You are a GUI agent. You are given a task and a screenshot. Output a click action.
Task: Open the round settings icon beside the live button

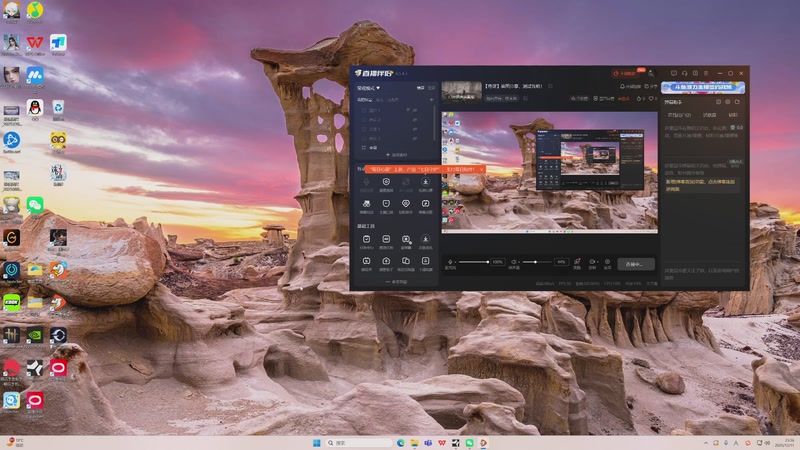click(607, 262)
